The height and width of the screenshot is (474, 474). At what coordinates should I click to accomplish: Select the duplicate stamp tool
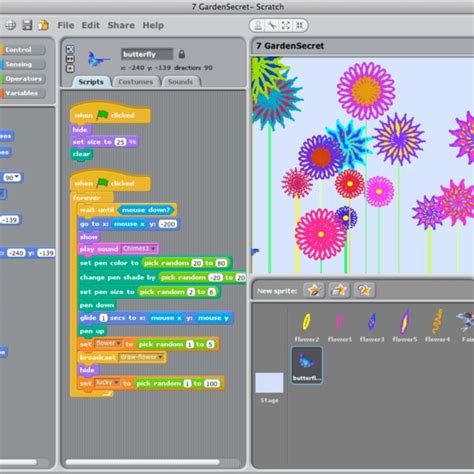(x=258, y=26)
